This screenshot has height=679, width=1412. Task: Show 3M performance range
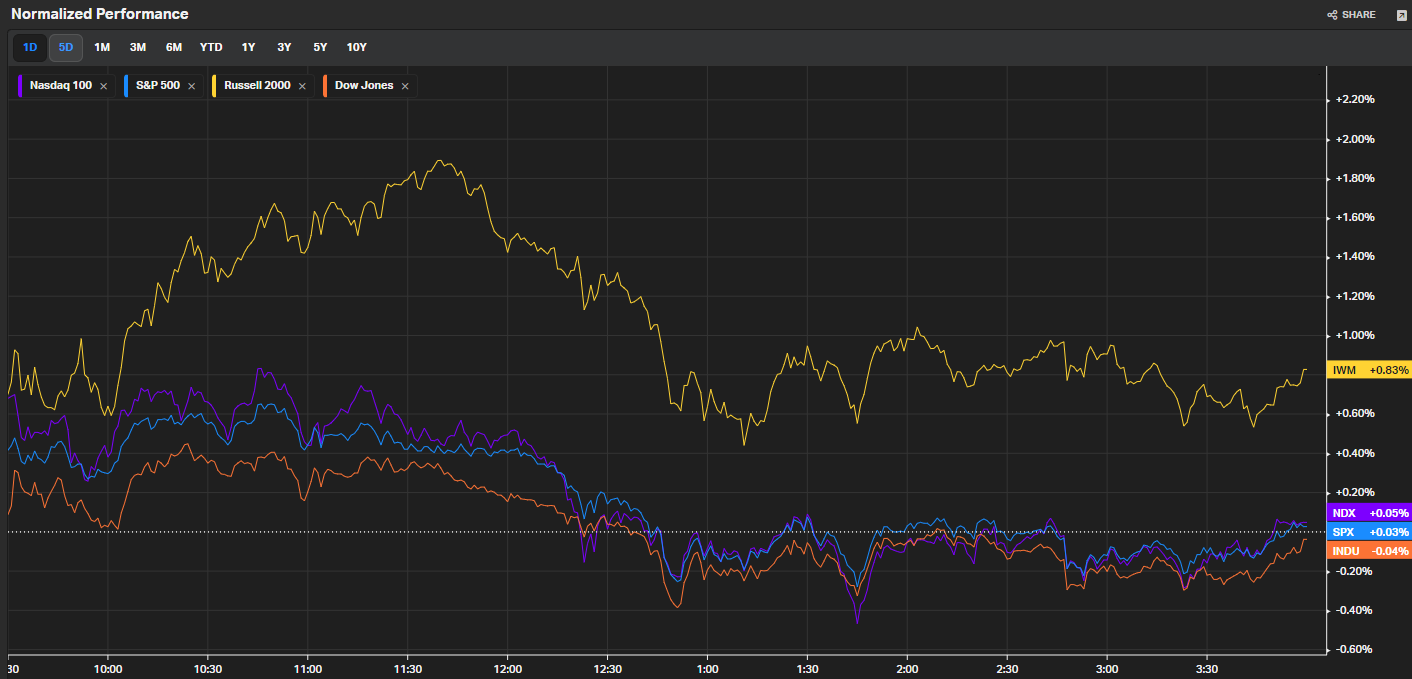(138, 47)
